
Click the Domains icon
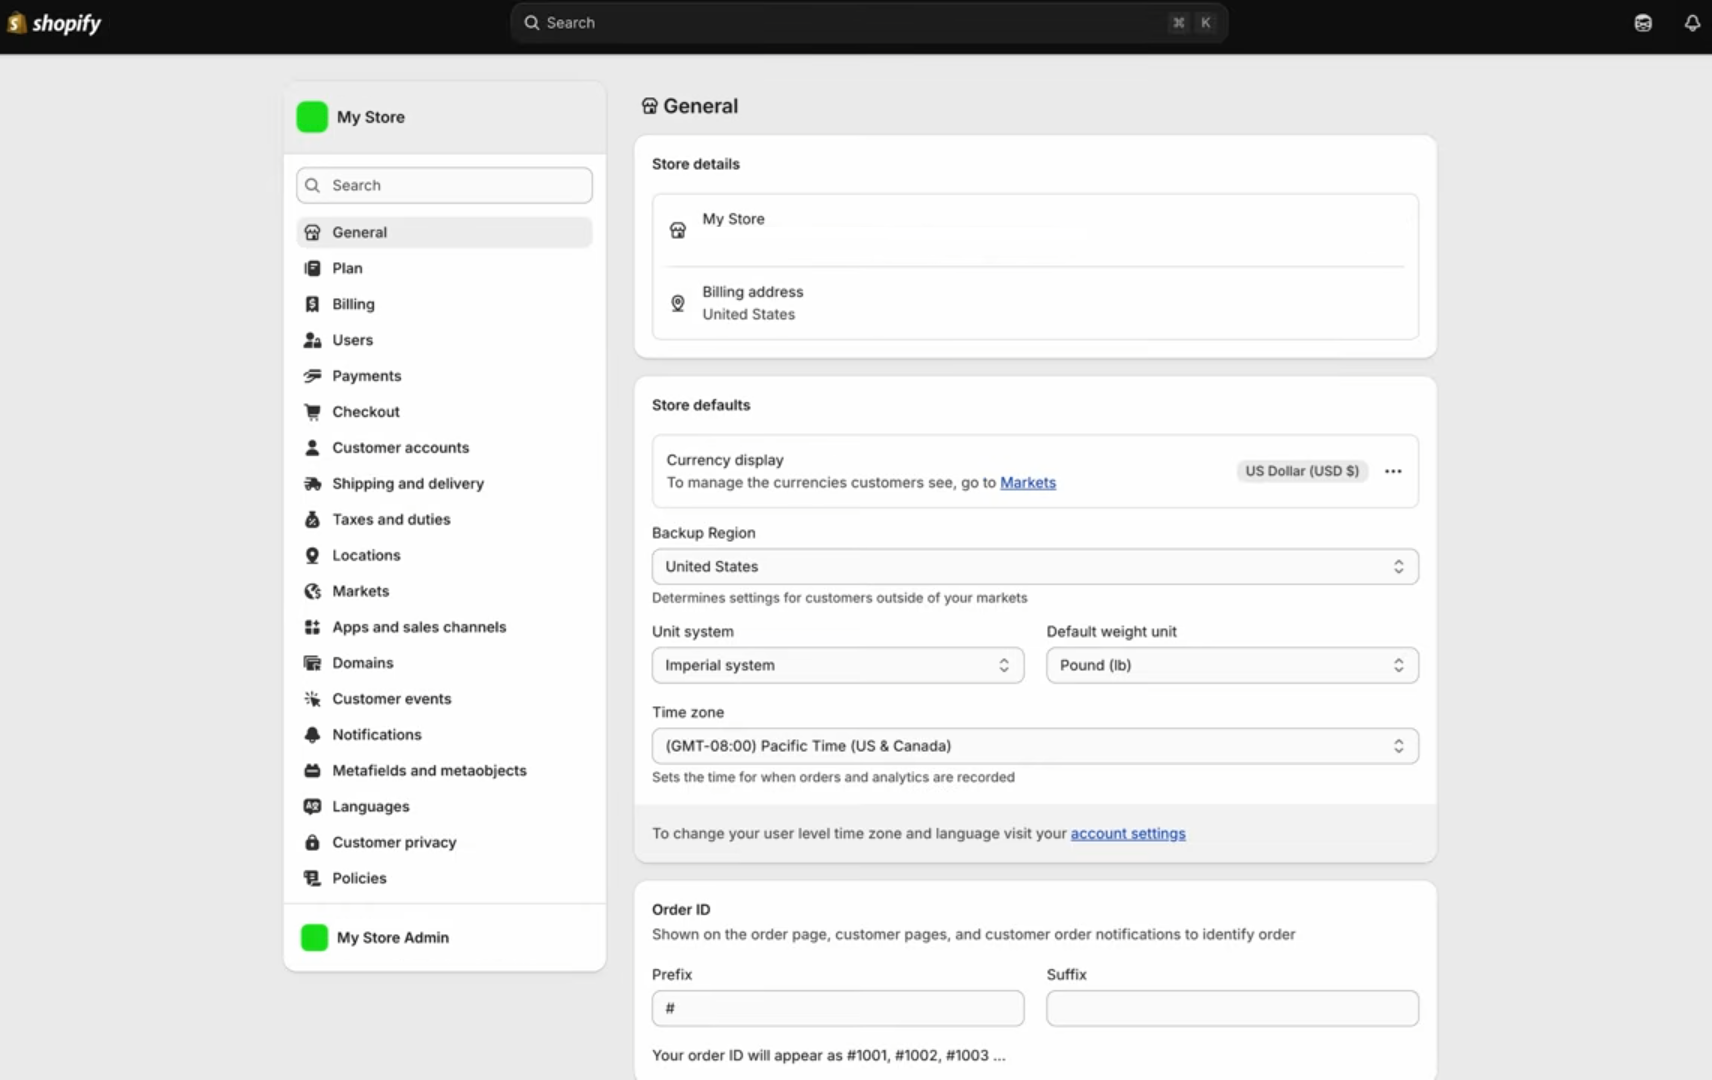tap(312, 663)
